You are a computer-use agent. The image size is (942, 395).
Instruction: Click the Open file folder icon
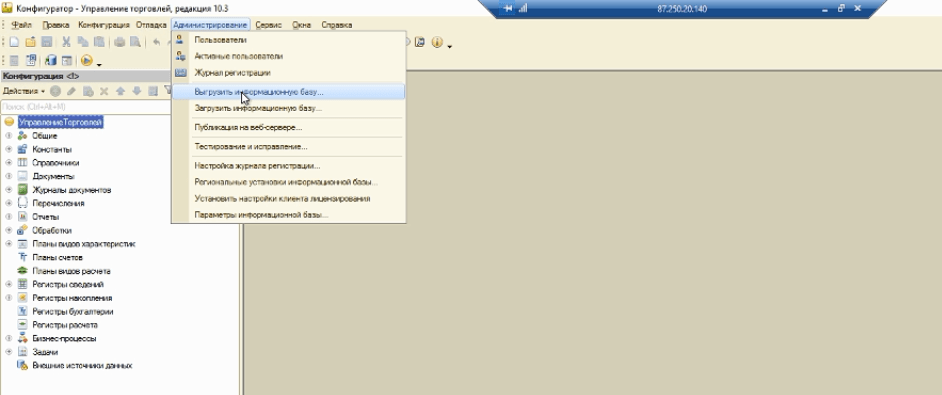[x=30, y=42]
